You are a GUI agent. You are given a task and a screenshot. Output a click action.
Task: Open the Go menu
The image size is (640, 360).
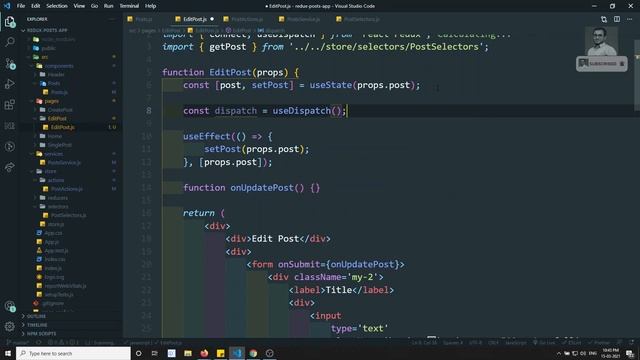pyautogui.click(x=94, y=6)
